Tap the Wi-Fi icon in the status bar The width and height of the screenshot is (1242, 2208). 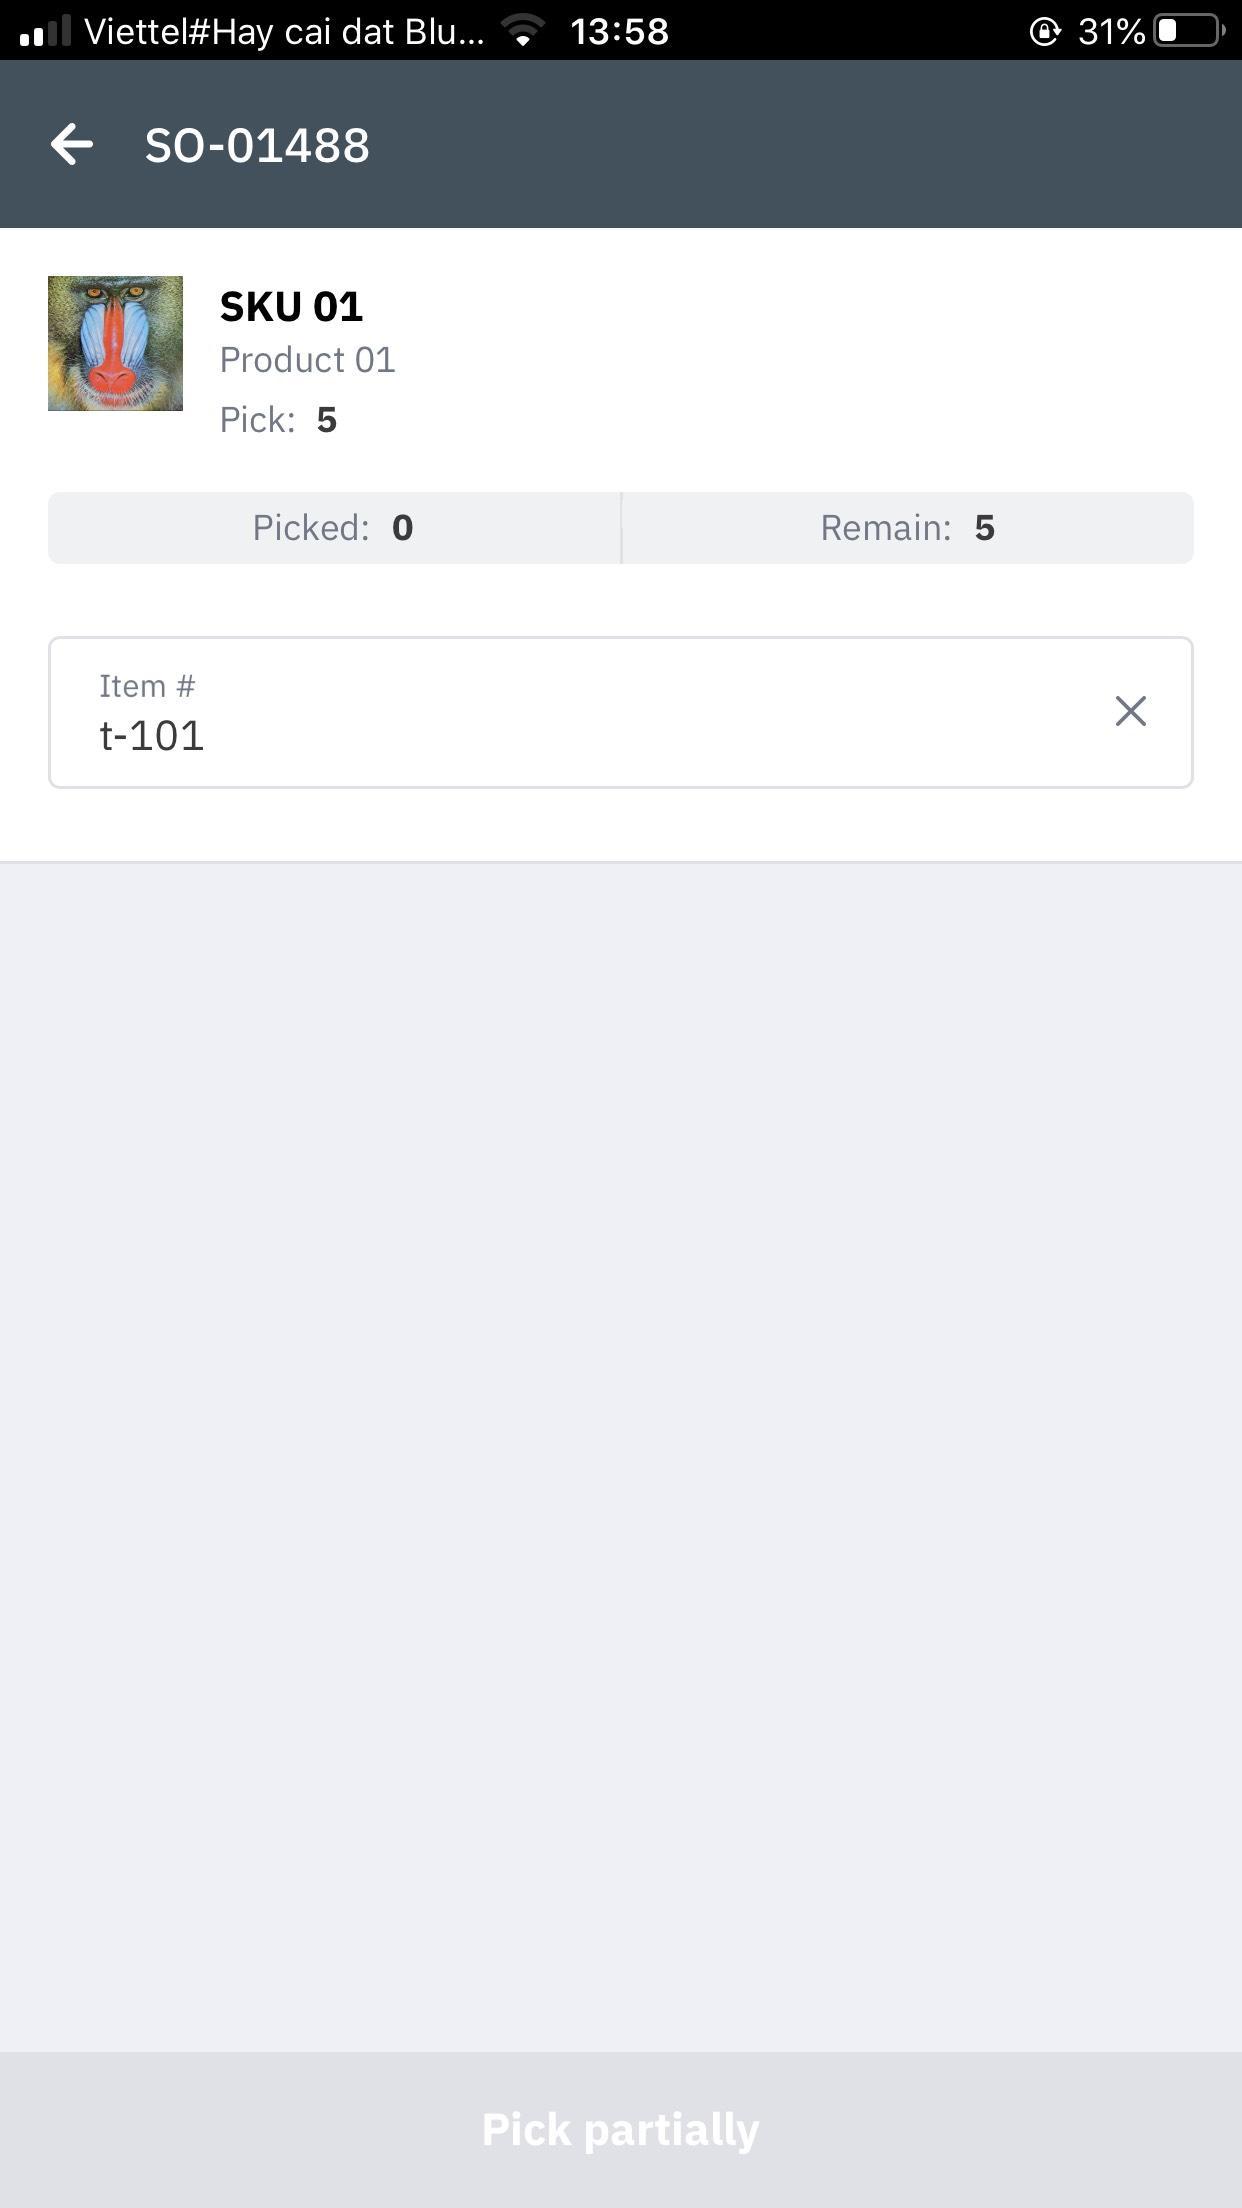[x=522, y=31]
